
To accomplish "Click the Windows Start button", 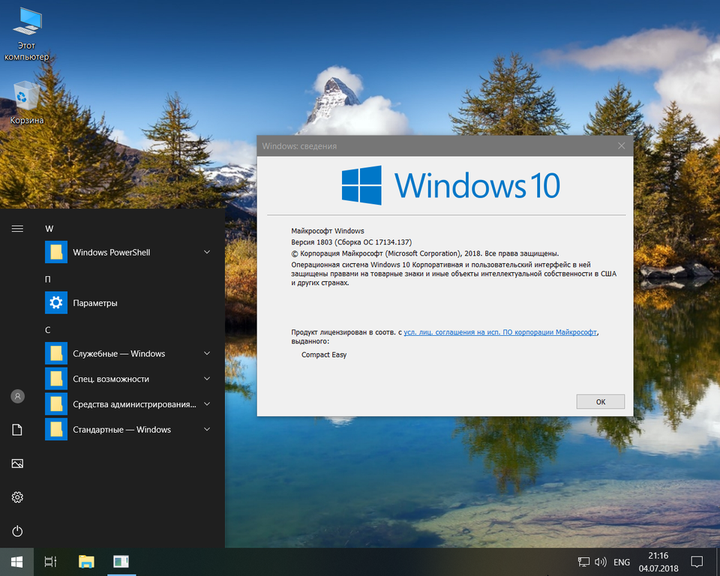I will click(17, 562).
